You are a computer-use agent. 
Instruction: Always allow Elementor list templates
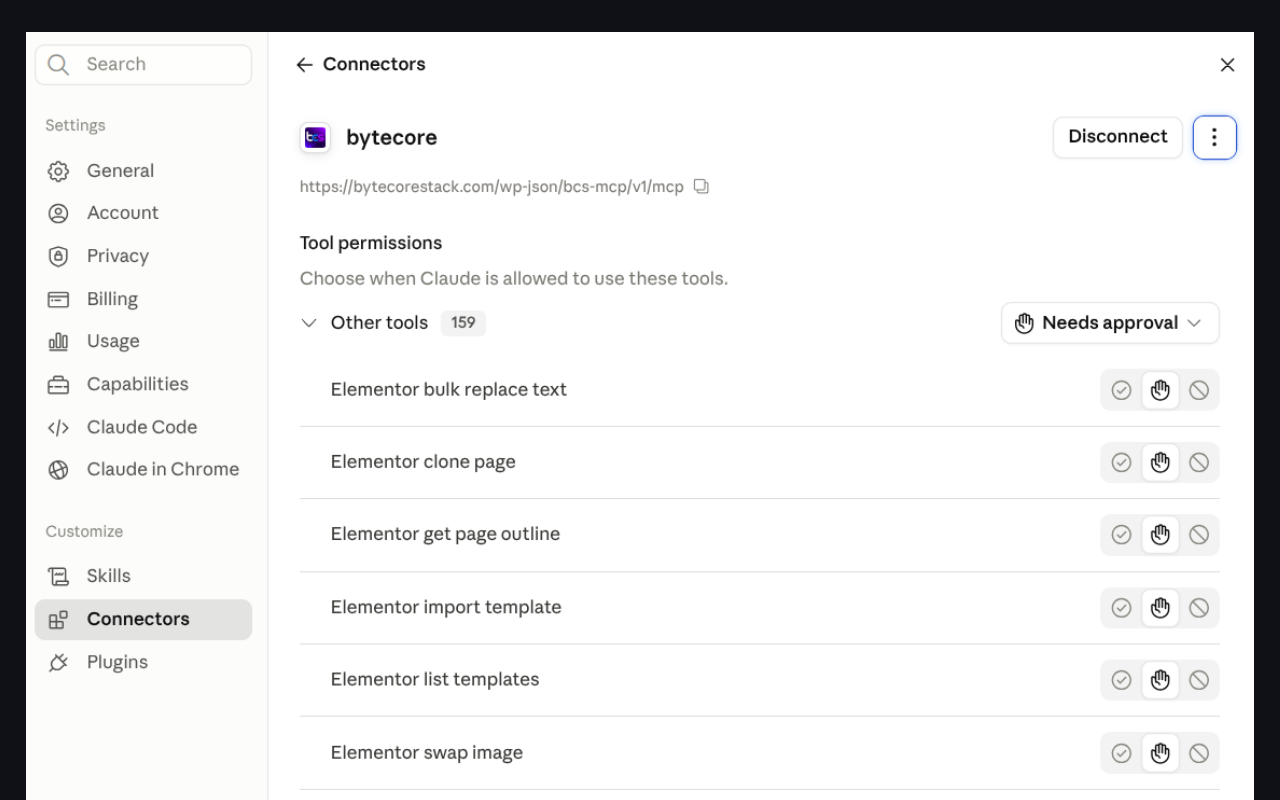click(x=1121, y=680)
